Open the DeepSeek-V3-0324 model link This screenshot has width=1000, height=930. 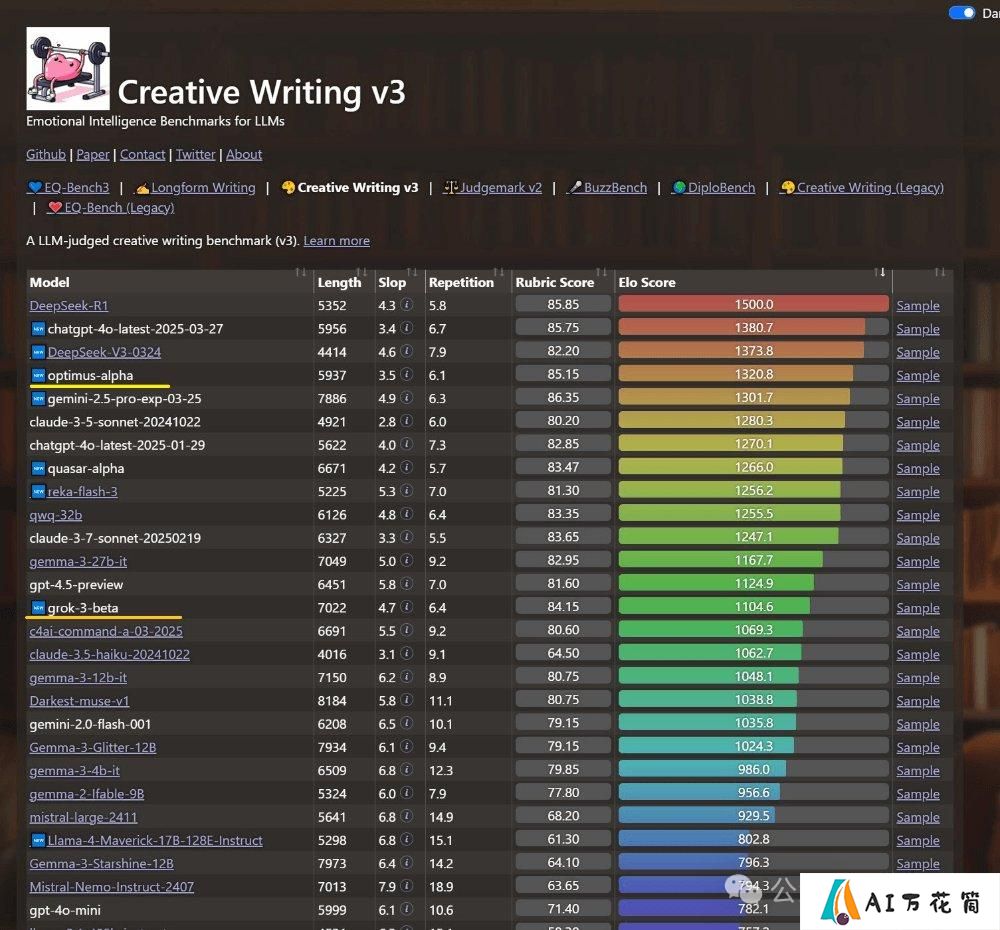[104, 352]
